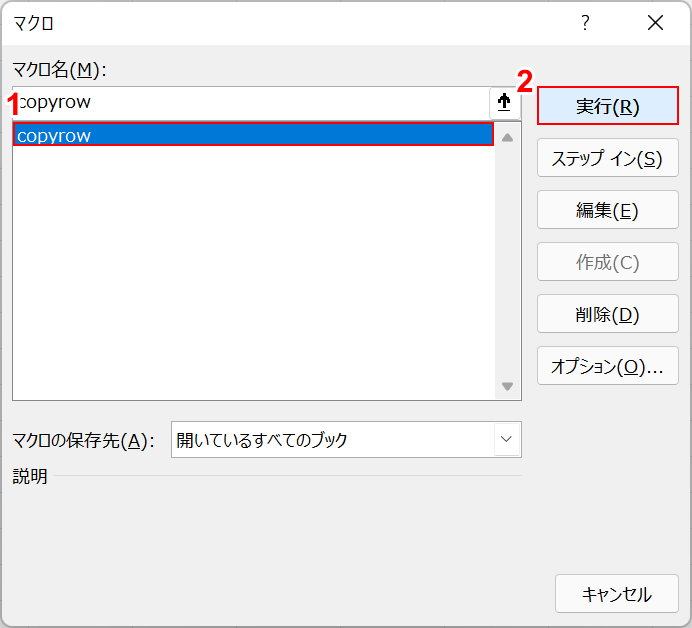The height and width of the screenshot is (628, 692).
Task: Delete the macro using 削除(D)
Action: [x=607, y=314]
